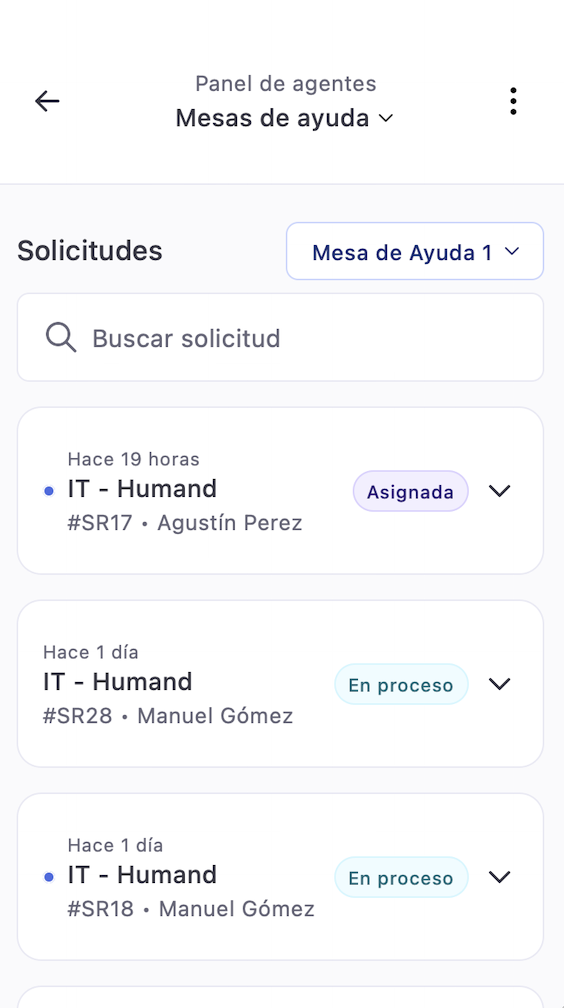The height and width of the screenshot is (1008, 564).
Task: Open the IT - Humand request #SR17
Action: tap(280, 490)
